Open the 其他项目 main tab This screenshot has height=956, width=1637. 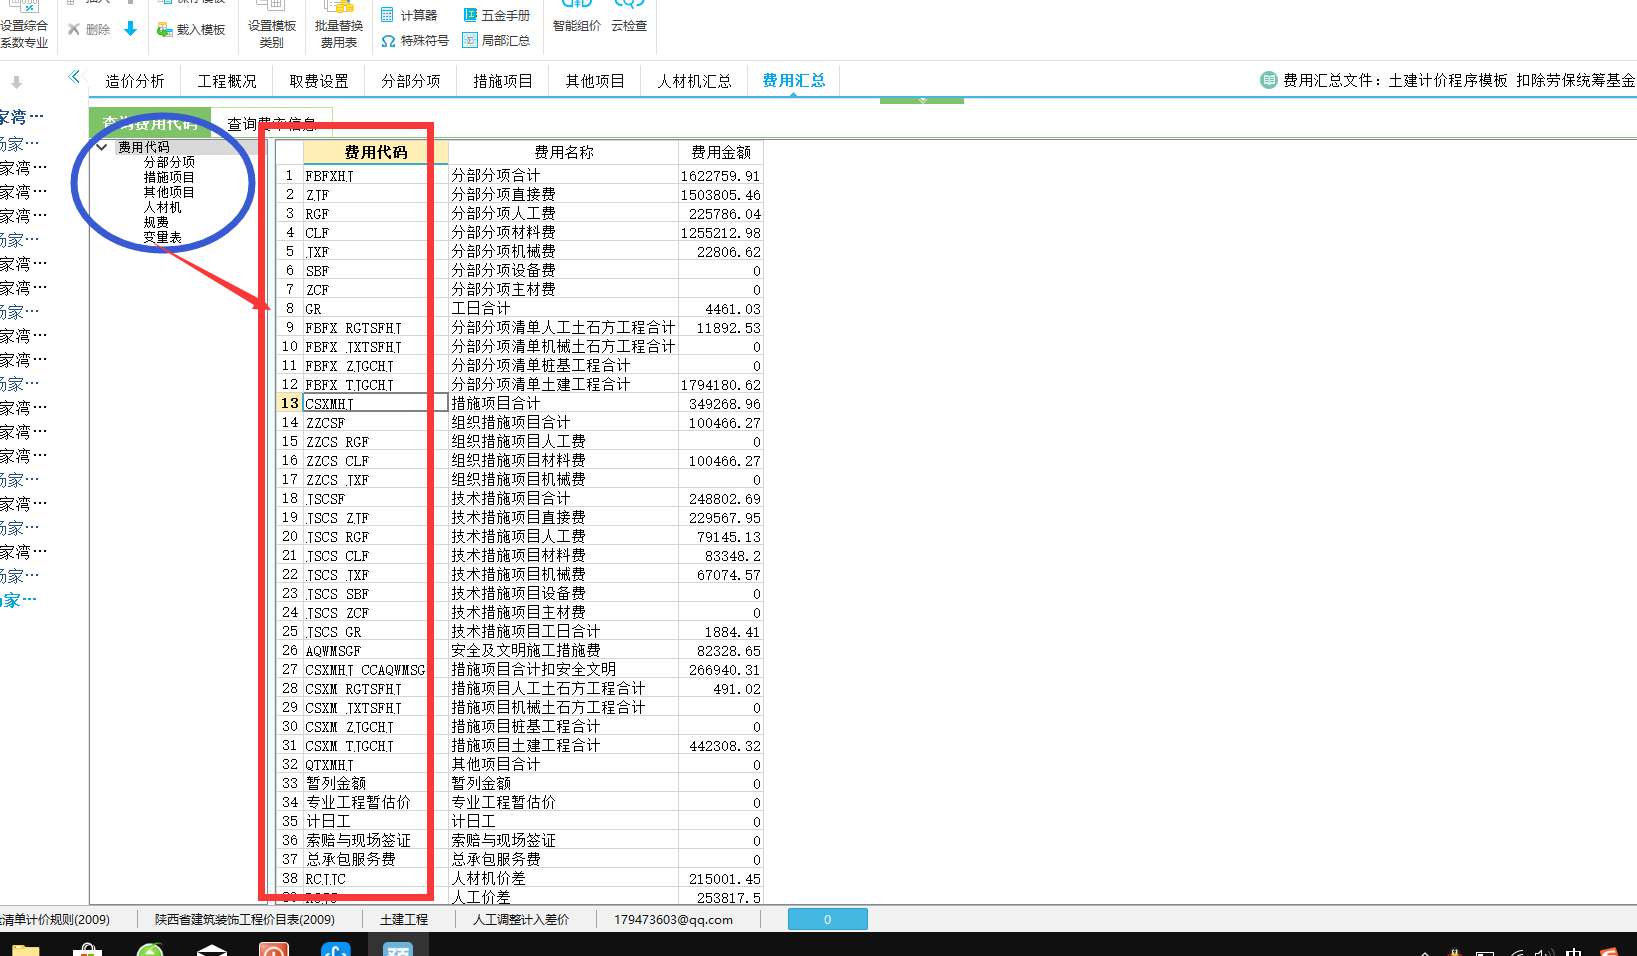point(595,81)
